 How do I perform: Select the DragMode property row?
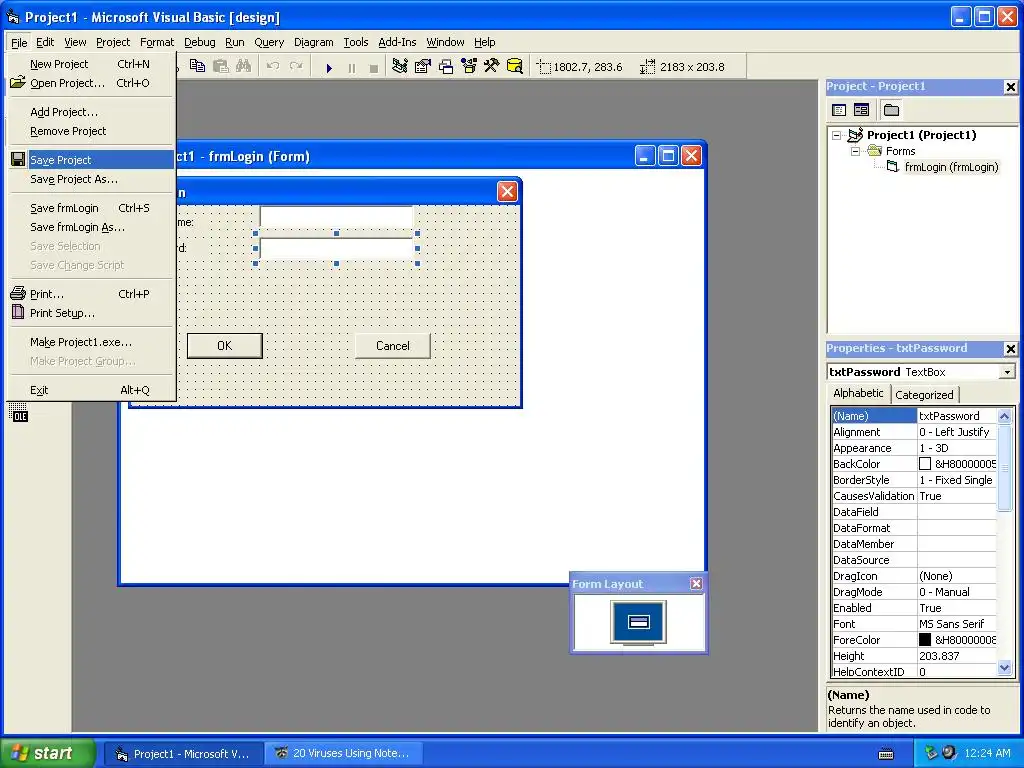tap(914, 592)
